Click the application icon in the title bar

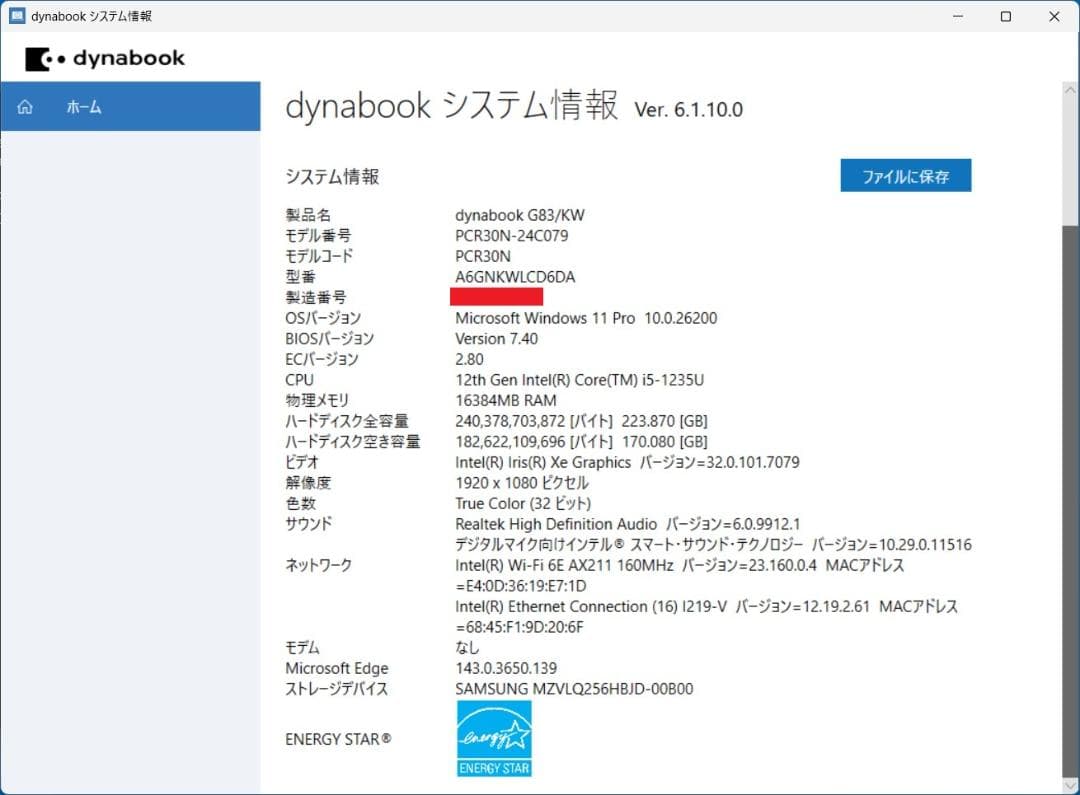click(15, 16)
